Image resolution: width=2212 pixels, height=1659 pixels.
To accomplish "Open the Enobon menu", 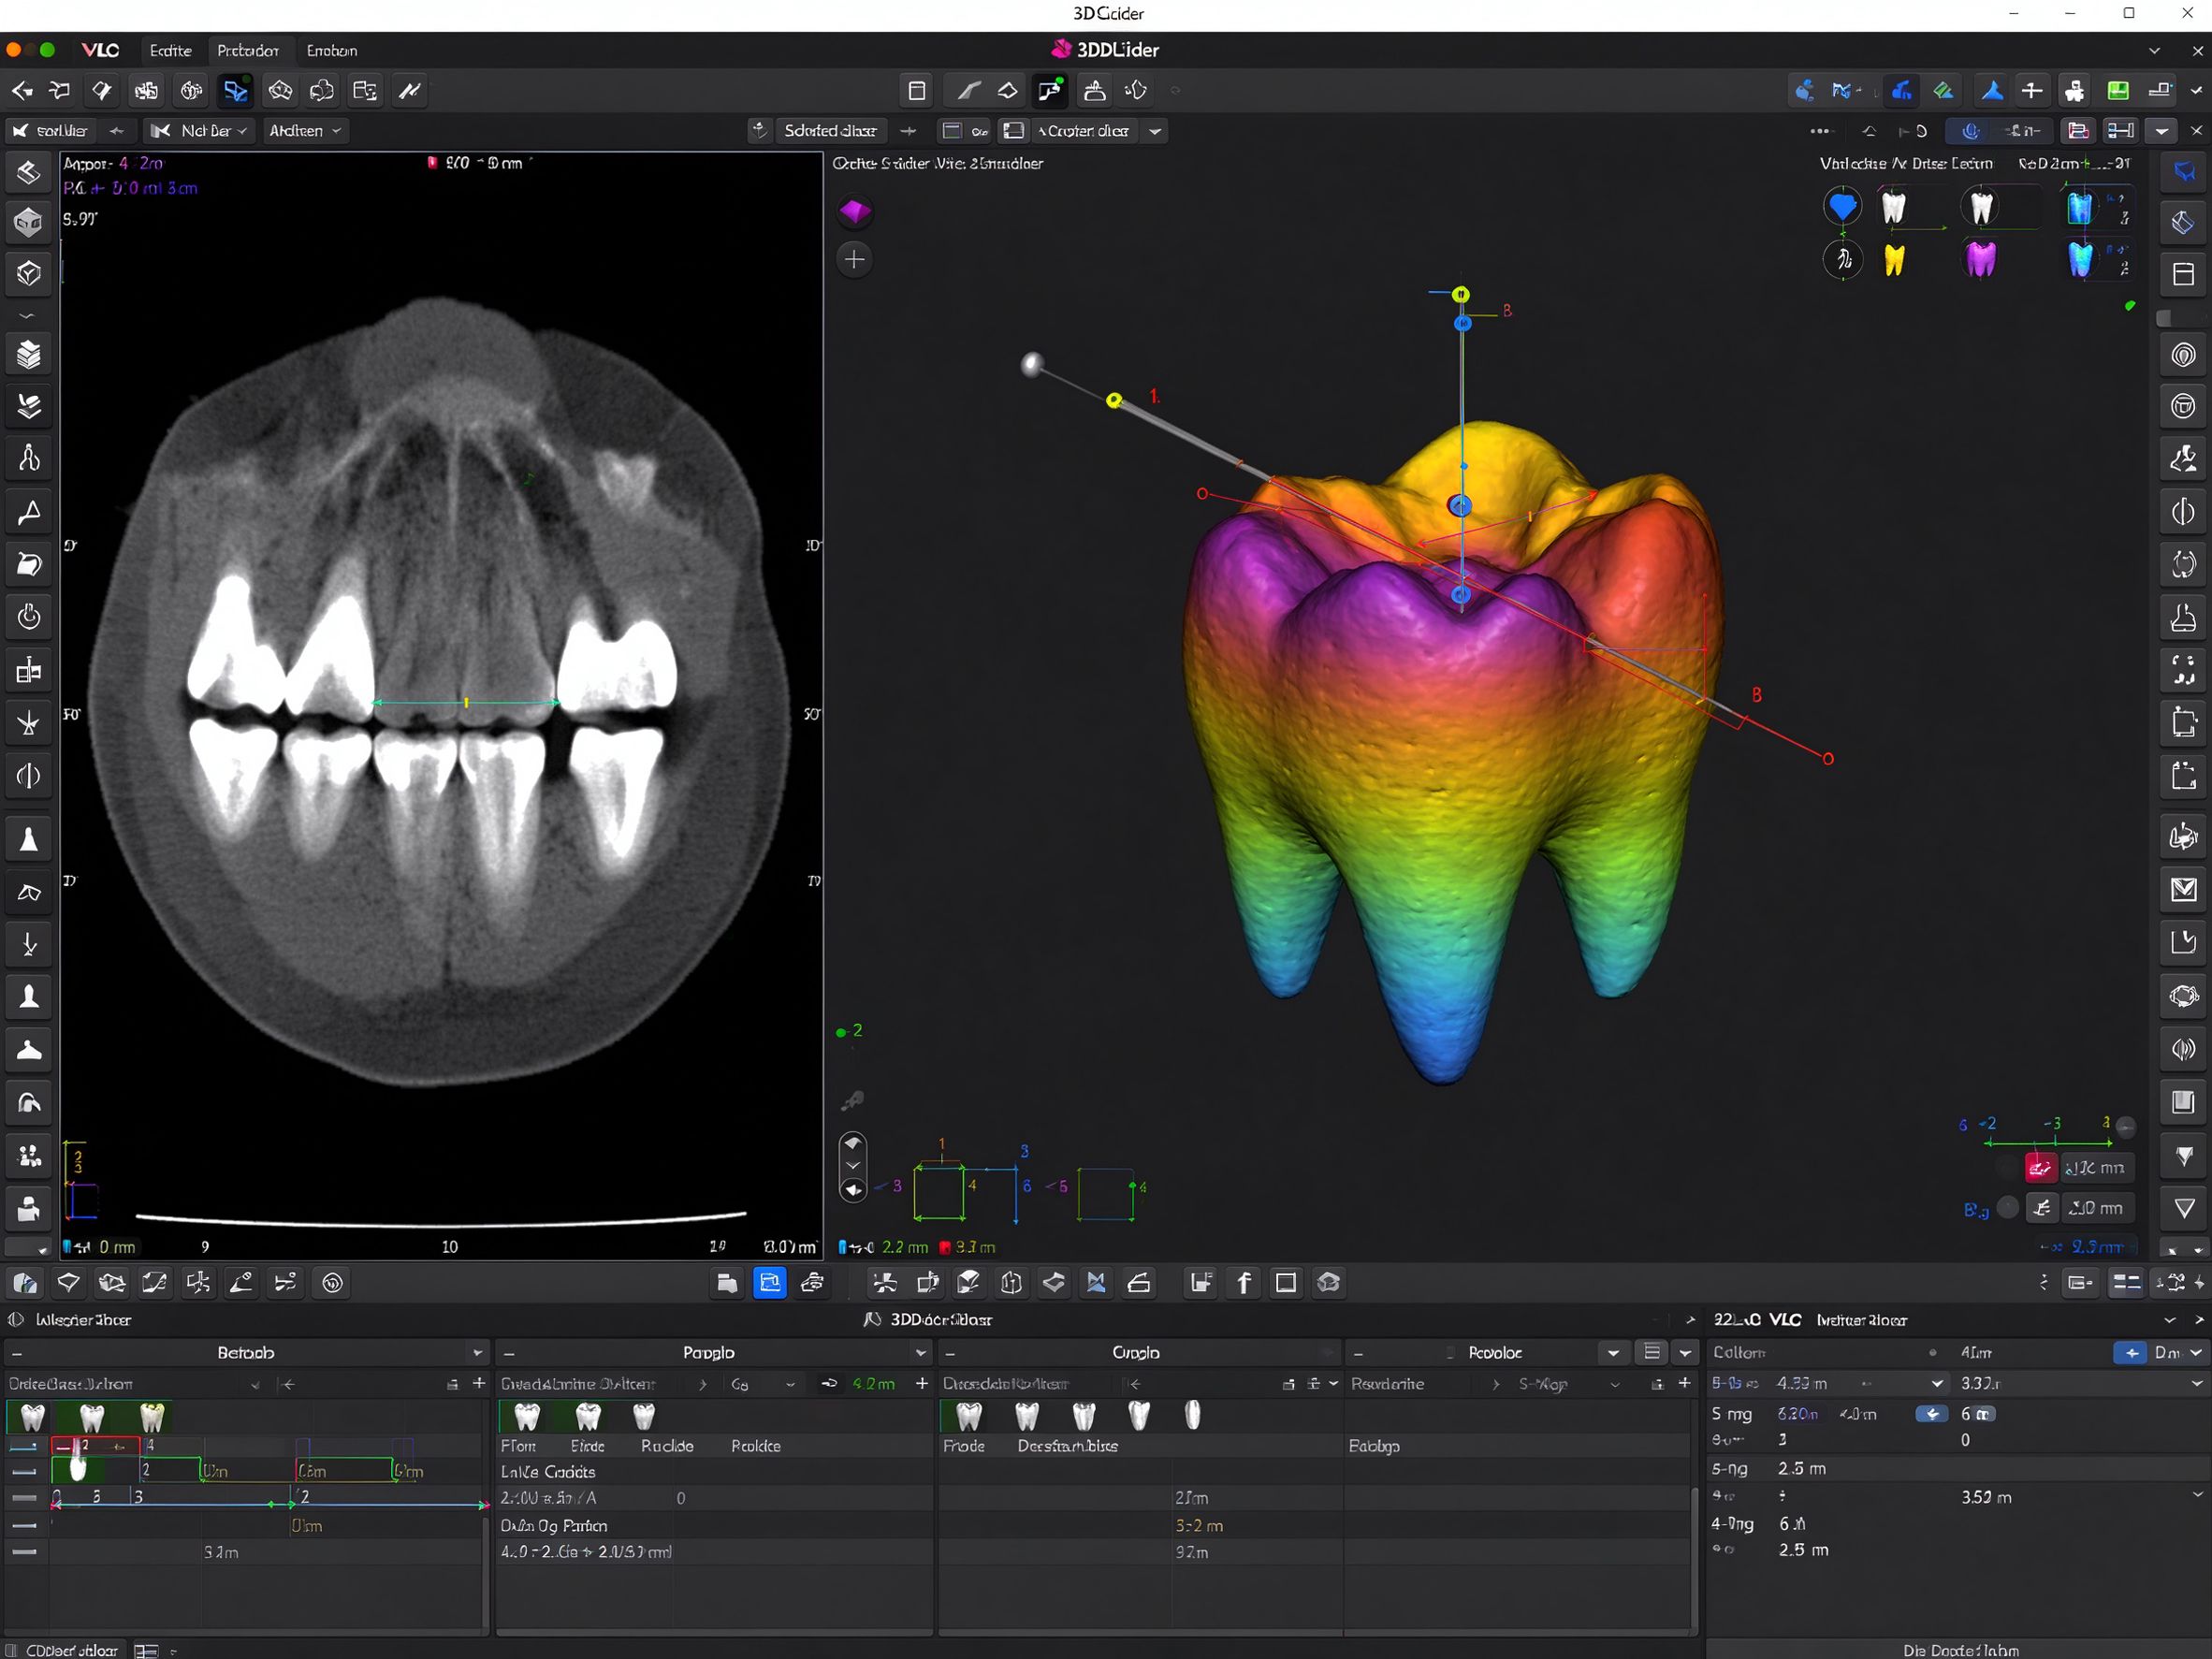I will coord(332,50).
